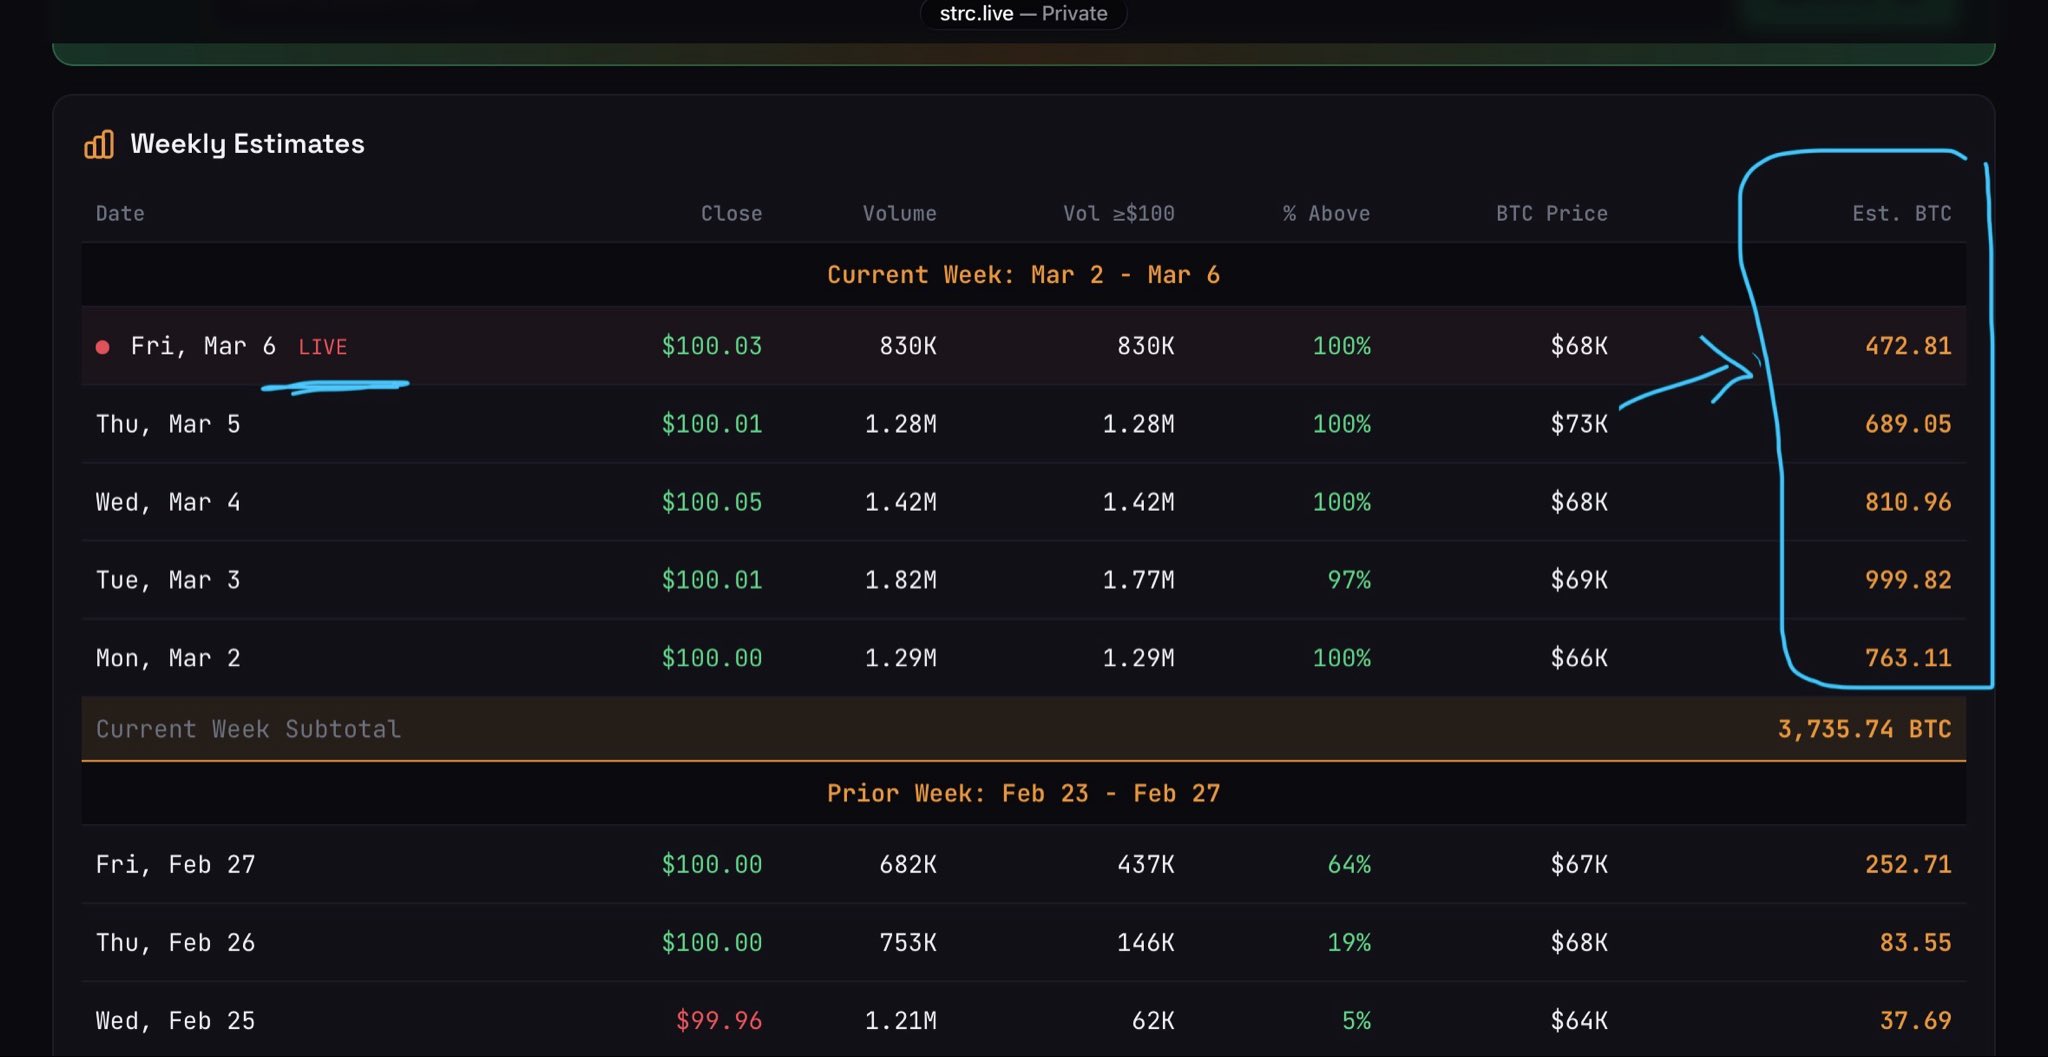The image size is (2048, 1057).
Task: Select the Fri, Feb 27 row
Action: click(x=175, y=865)
